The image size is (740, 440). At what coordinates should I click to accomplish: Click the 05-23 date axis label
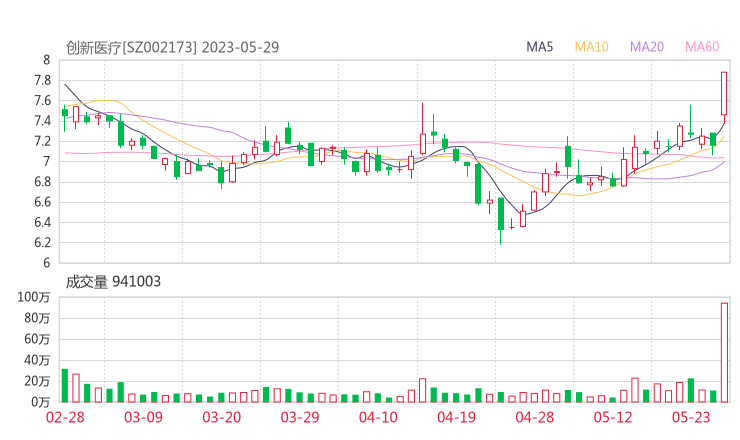click(691, 417)
